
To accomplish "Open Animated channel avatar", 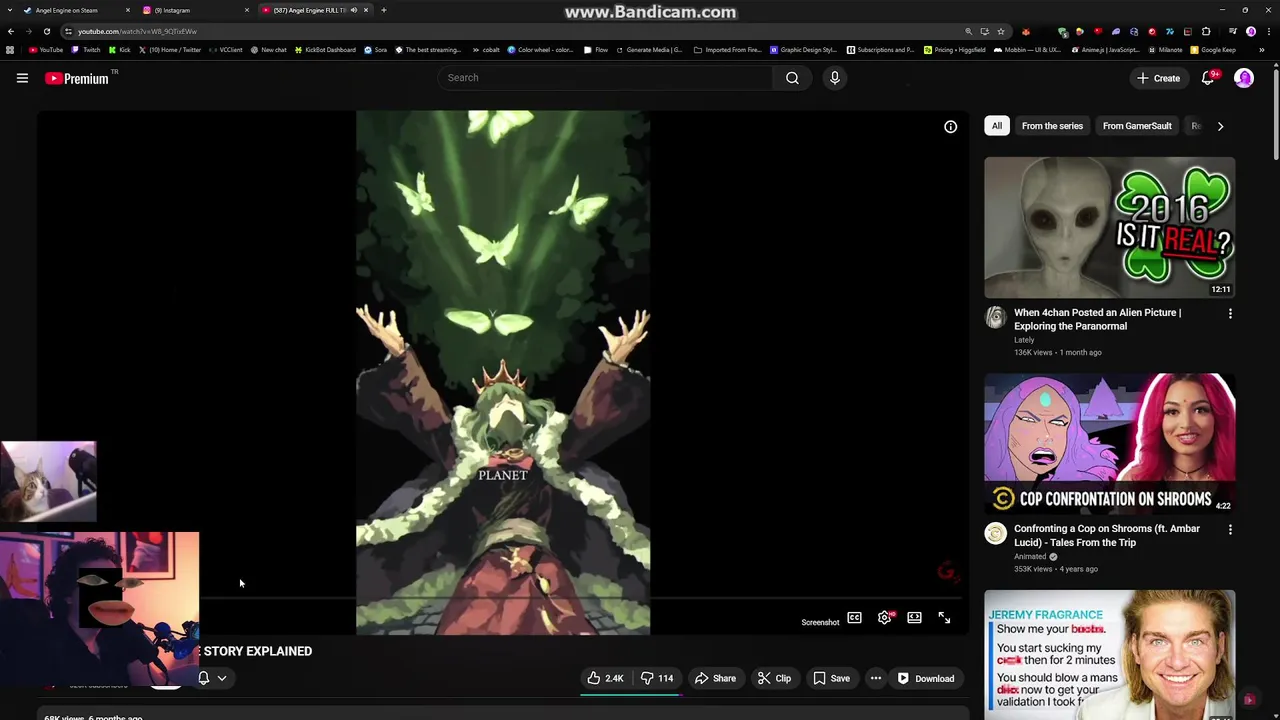I will tap(995, 534).
